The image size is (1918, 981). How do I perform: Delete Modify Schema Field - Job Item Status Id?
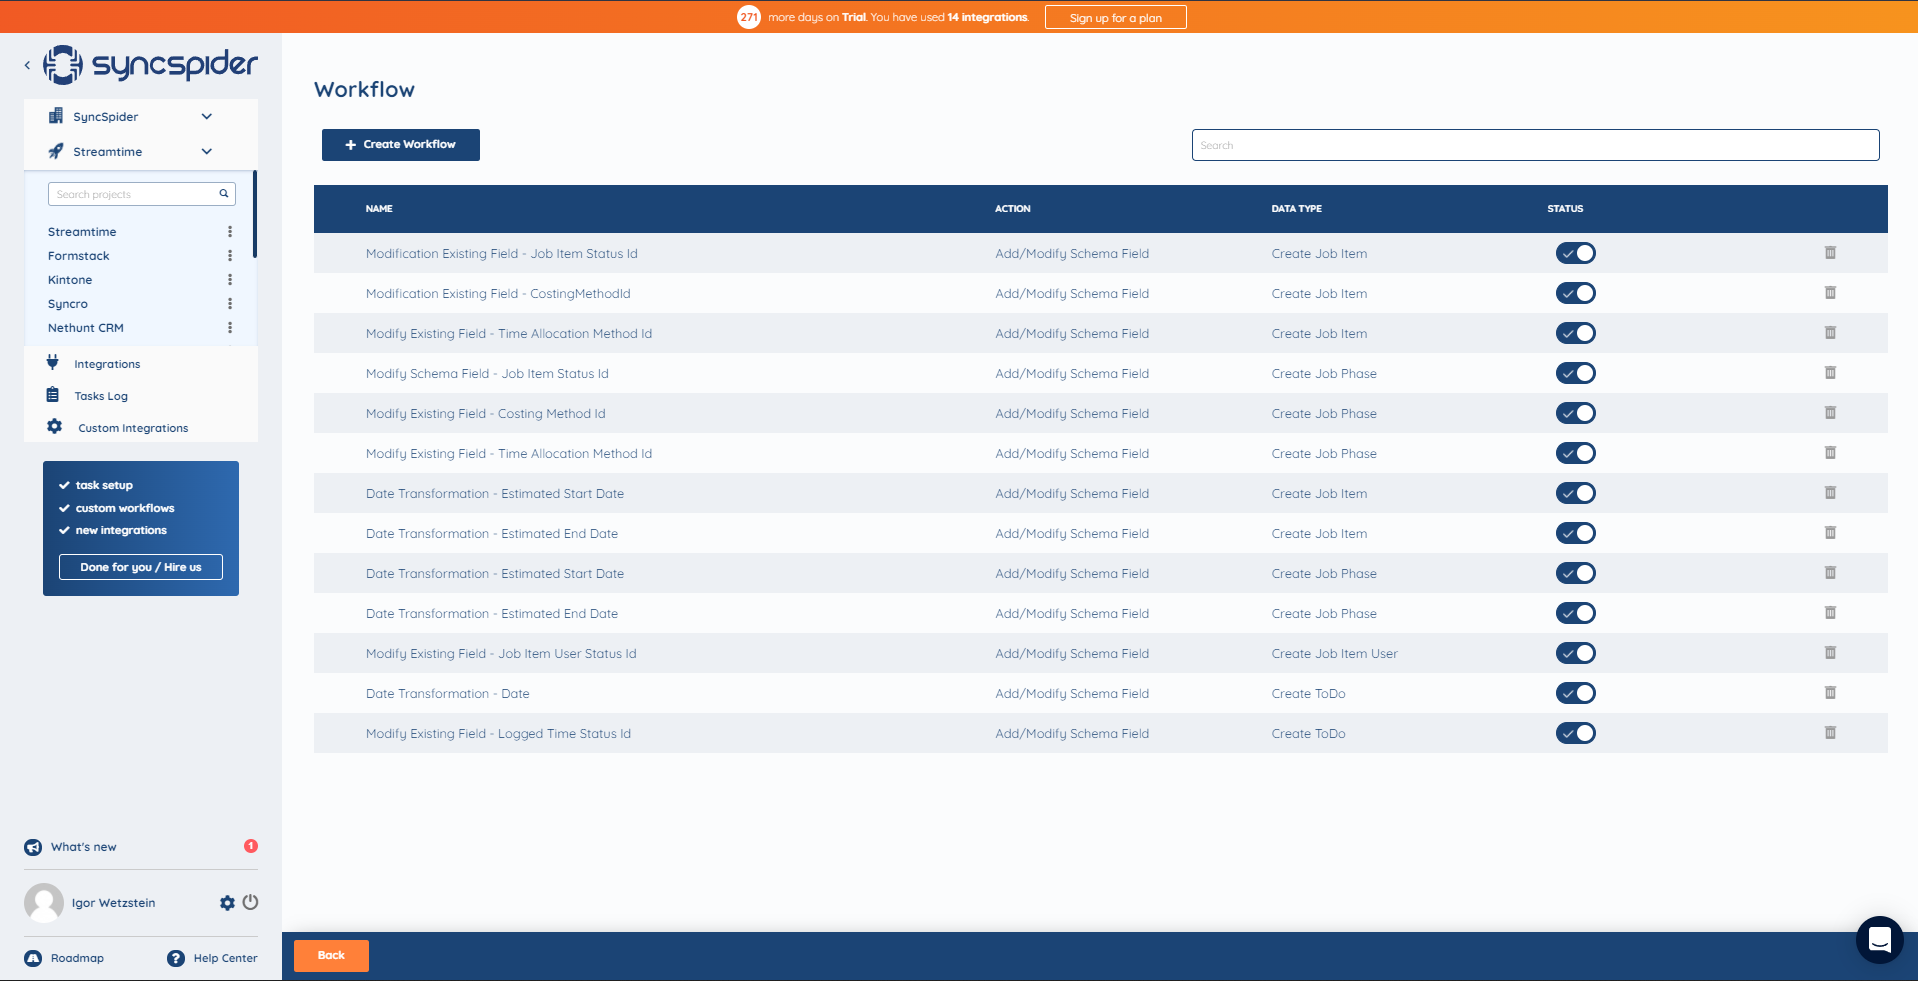(x=1830, y=373)
